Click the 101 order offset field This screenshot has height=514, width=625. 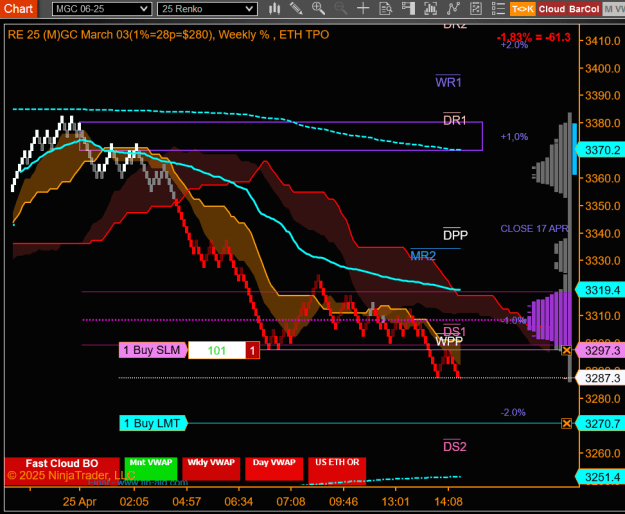pos(217,350)
